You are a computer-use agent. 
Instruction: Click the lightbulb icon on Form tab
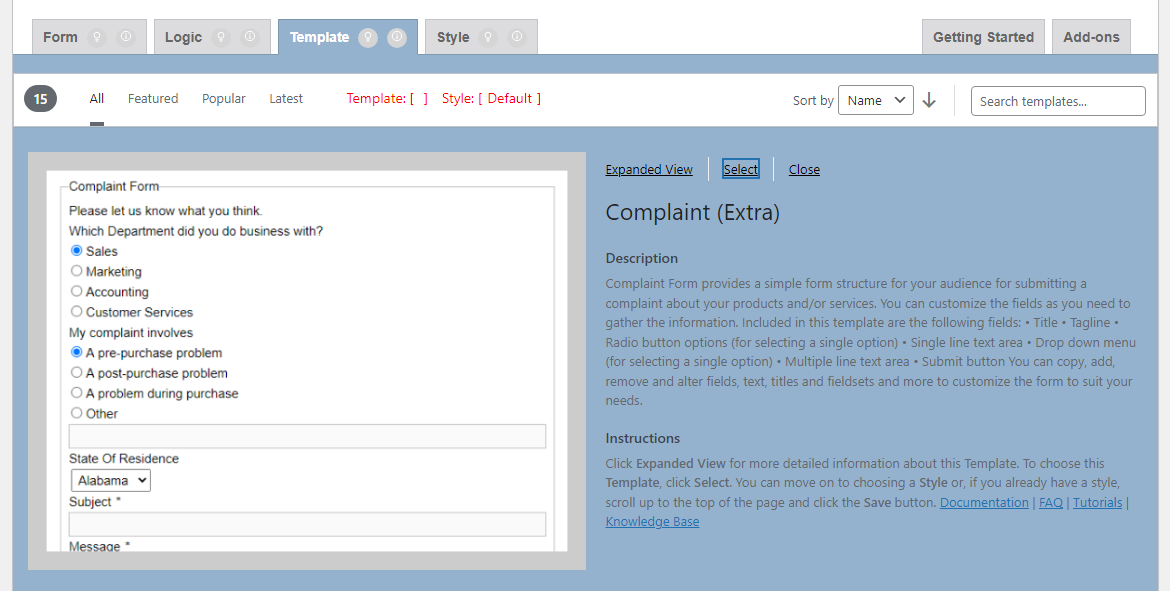[97, 37]
